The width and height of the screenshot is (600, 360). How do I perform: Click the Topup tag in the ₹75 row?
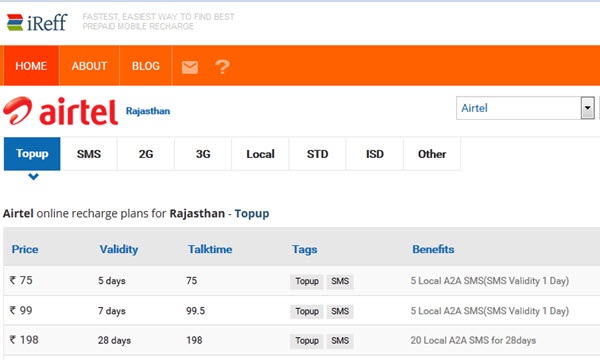pyautogui.click(x=307, y=281)
